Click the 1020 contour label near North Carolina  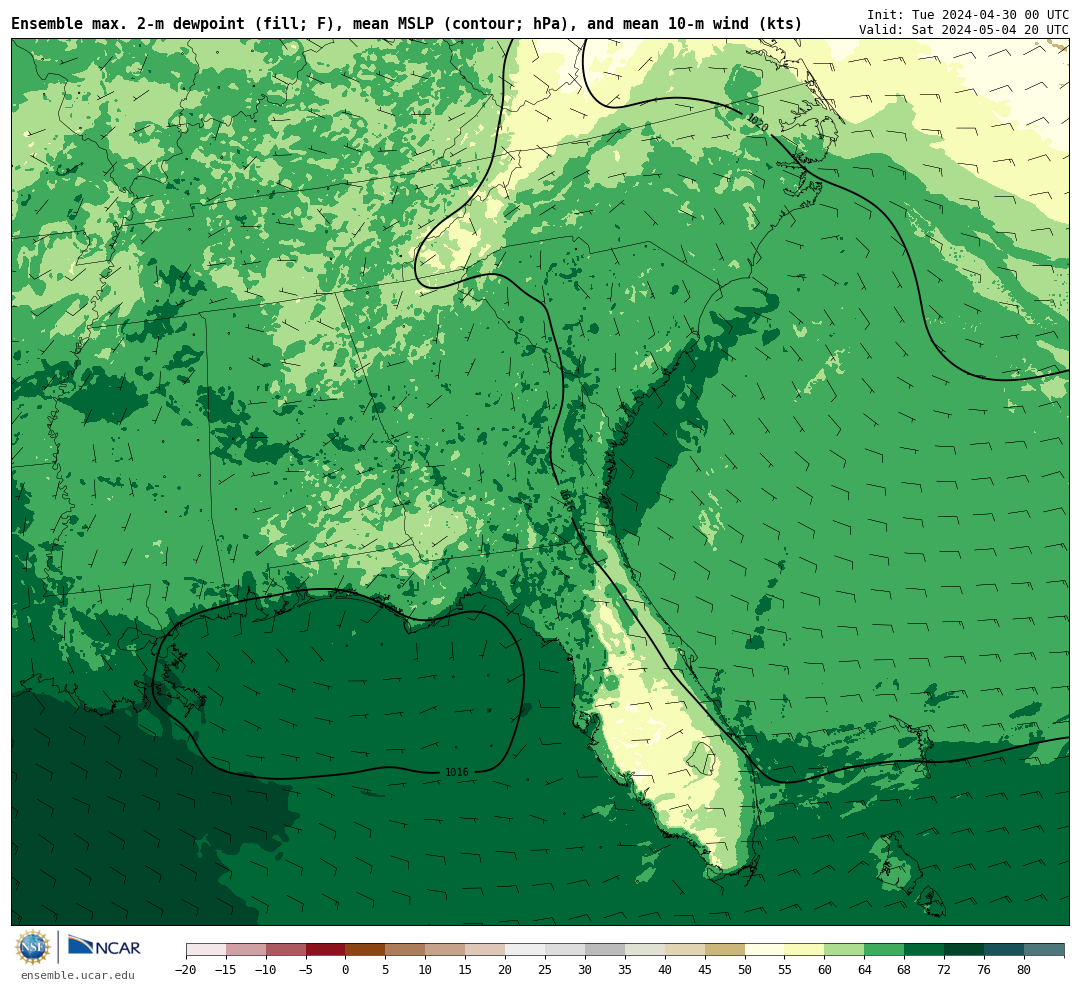point(757,123)
